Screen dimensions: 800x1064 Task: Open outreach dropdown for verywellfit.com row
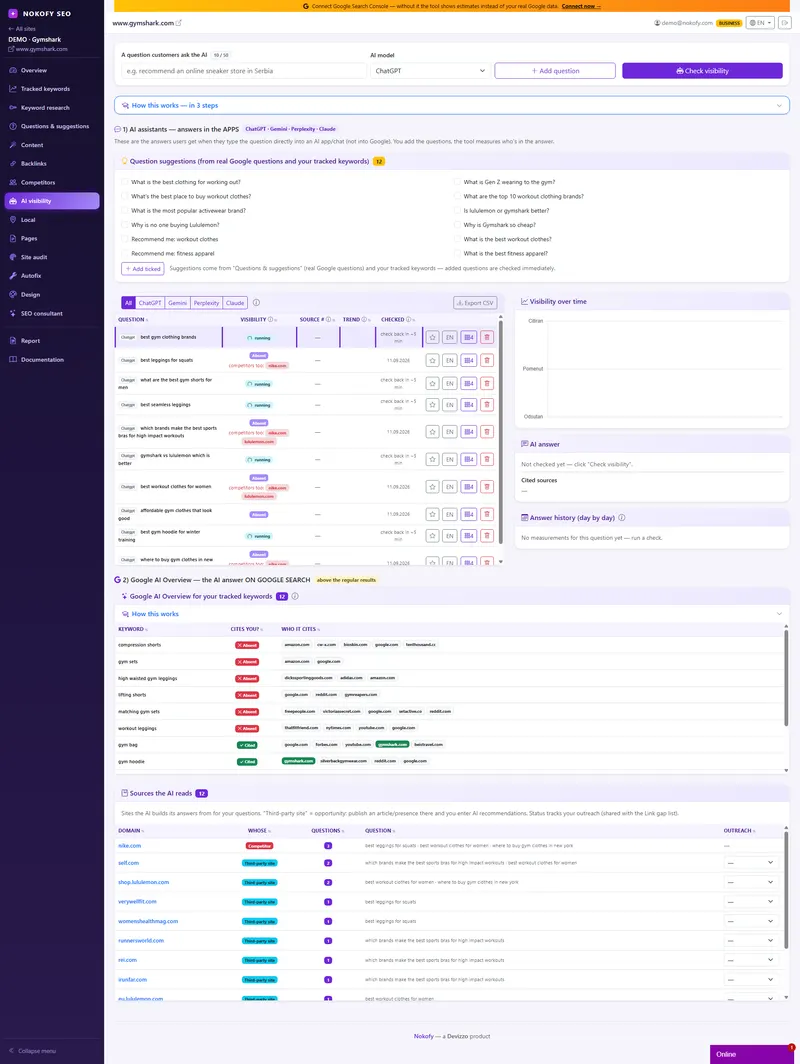750,901
